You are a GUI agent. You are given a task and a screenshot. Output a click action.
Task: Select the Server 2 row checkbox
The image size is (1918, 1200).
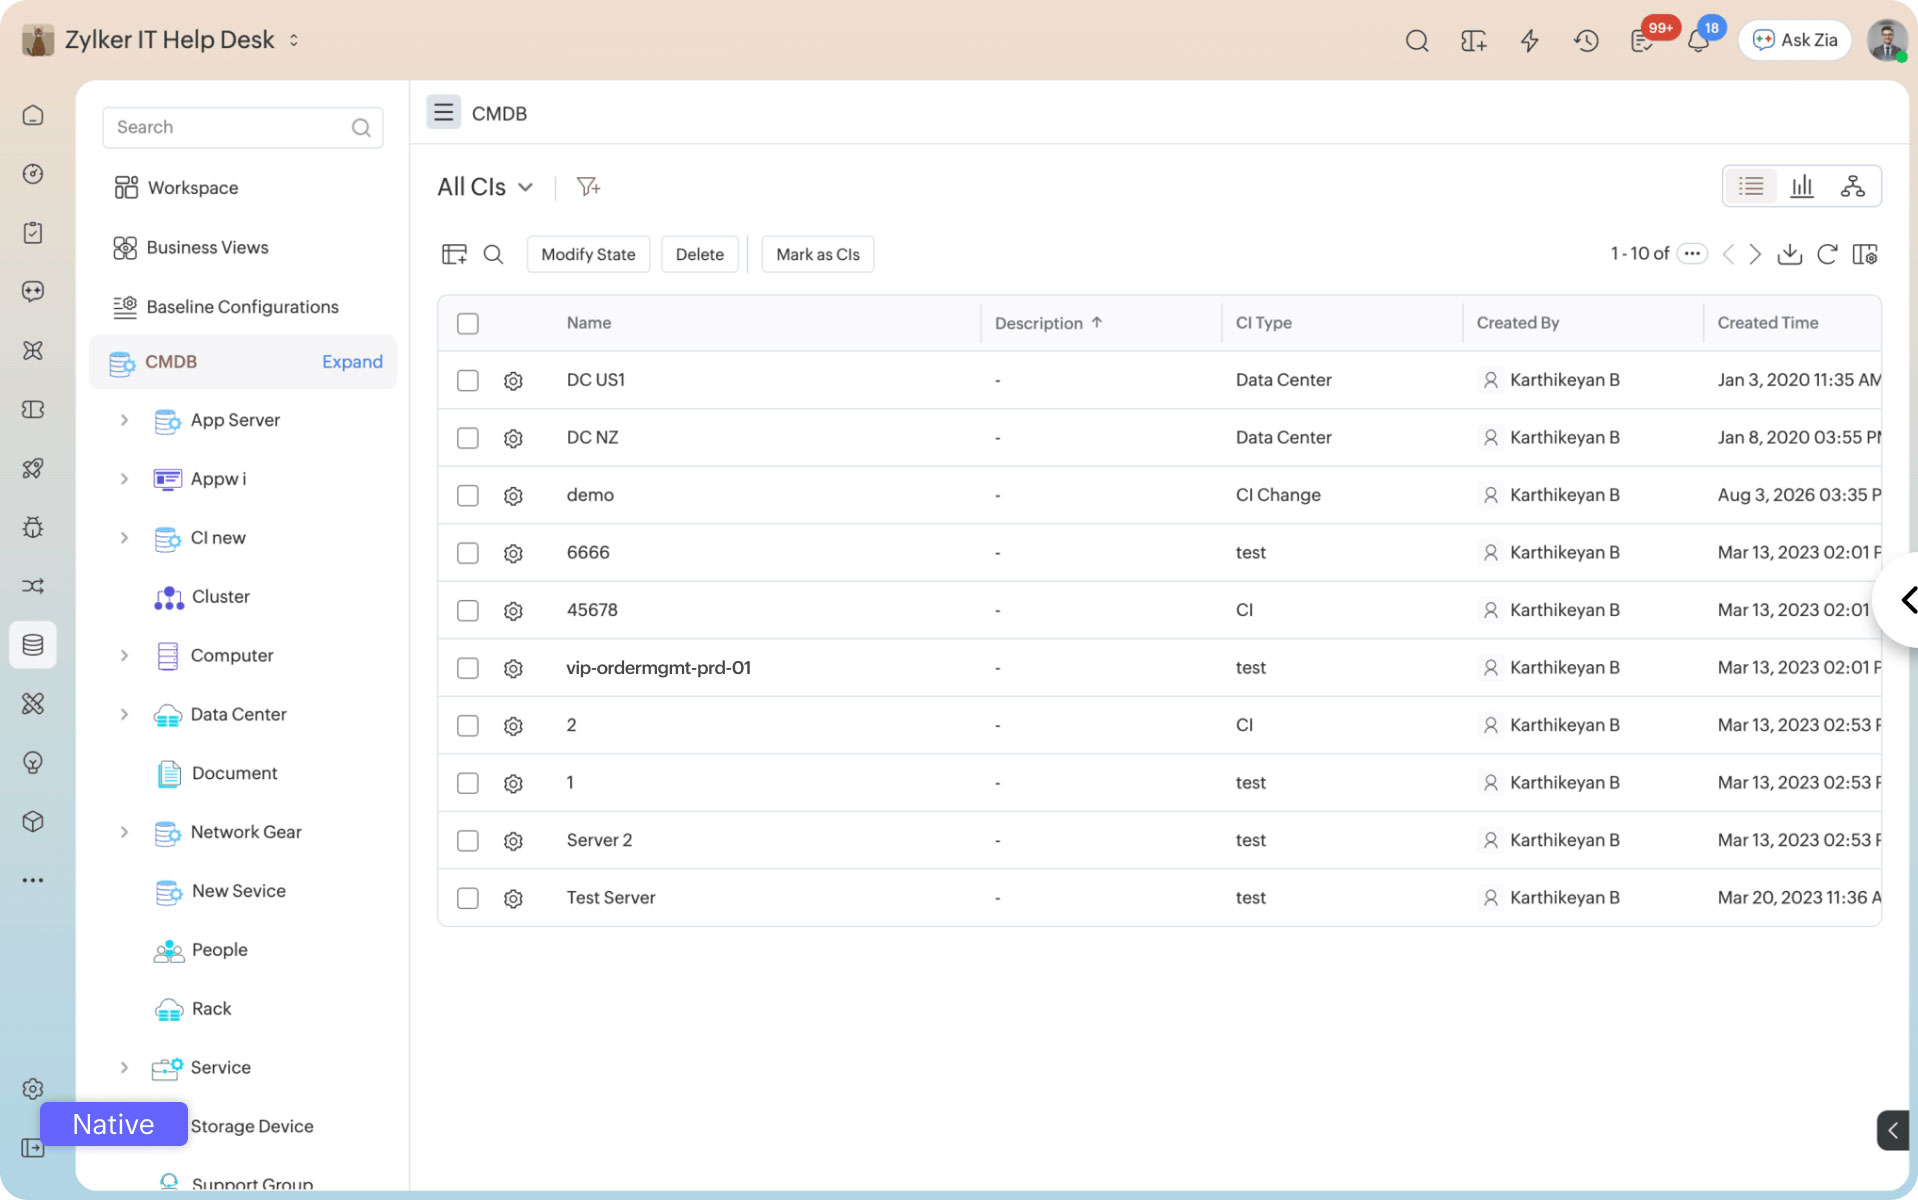(468, 841)
